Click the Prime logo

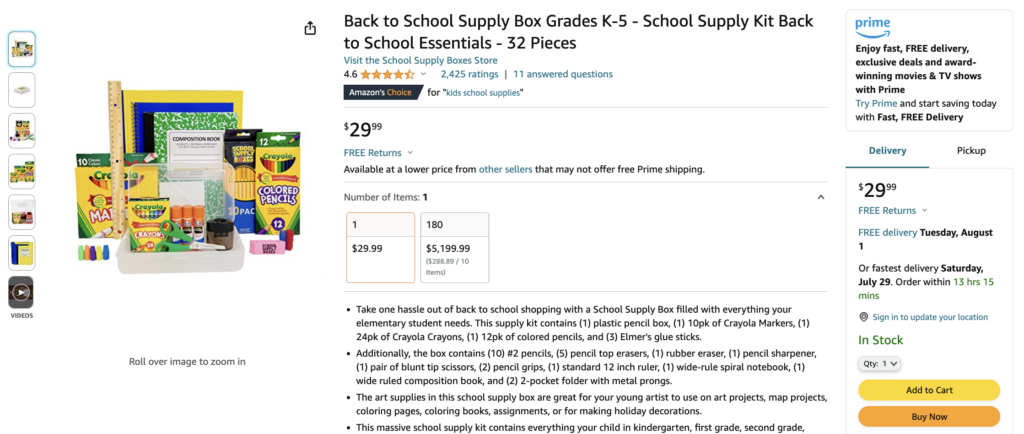point(872,29)
